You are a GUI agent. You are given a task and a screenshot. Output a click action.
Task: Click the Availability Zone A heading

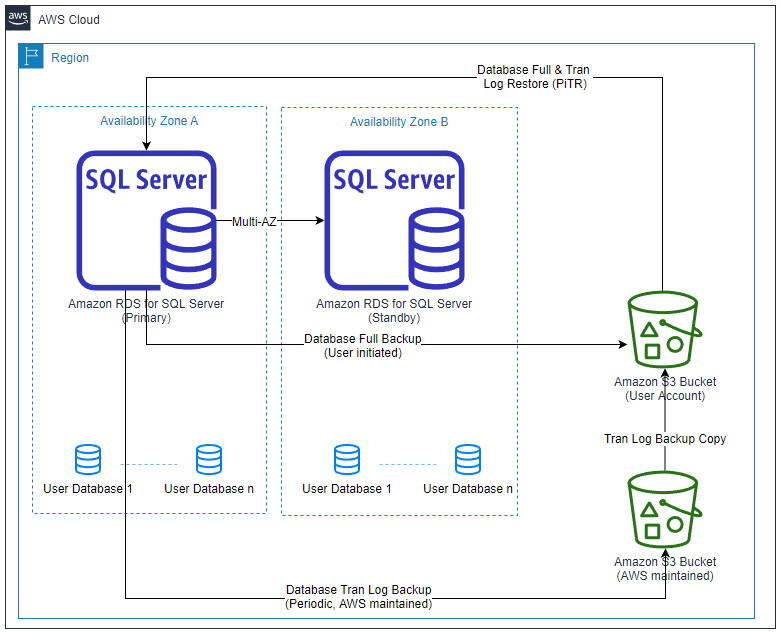149,121
